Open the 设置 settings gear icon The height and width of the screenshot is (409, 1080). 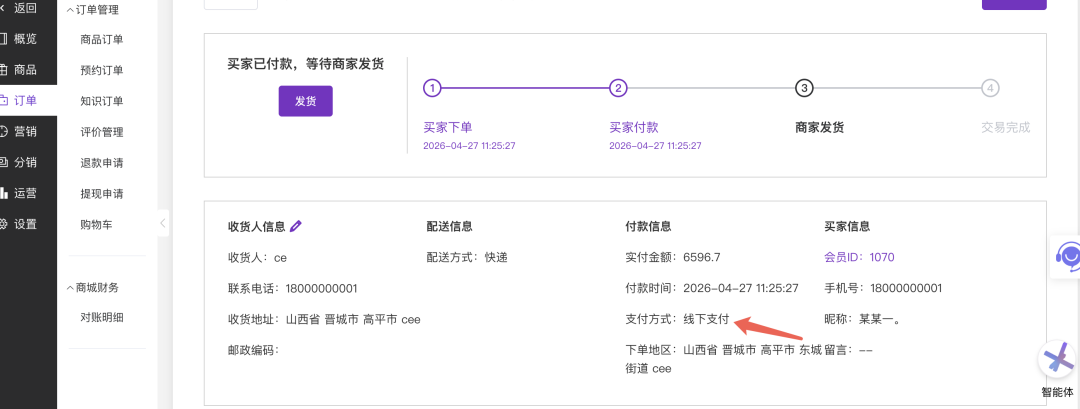pyautogui.click(x=4, y=224)
